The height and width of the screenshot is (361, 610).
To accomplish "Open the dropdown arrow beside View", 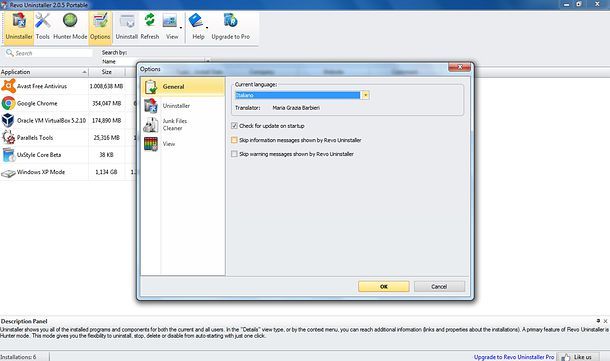I will coord(181,28).
